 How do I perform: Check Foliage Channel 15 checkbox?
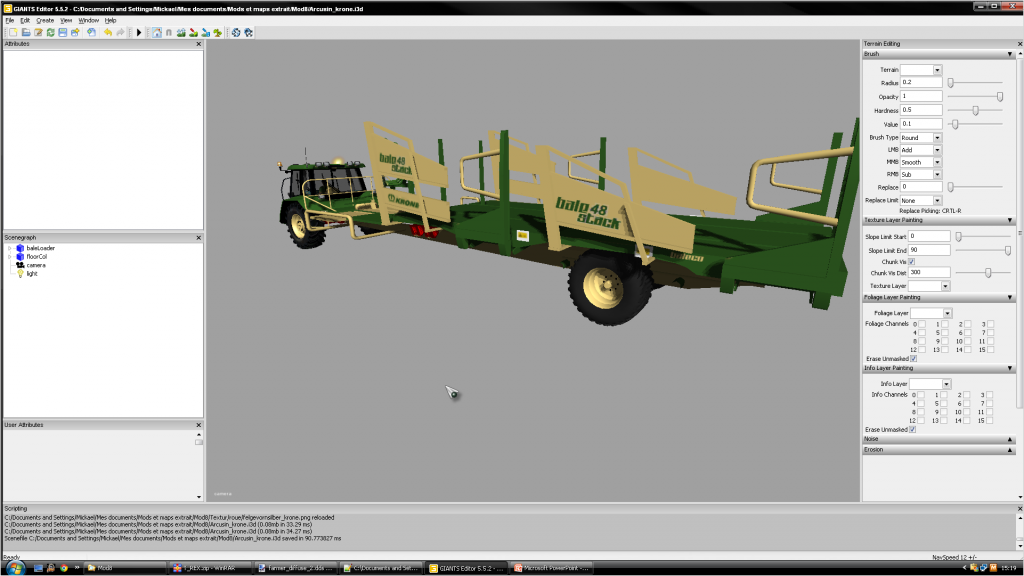[991, 350]
